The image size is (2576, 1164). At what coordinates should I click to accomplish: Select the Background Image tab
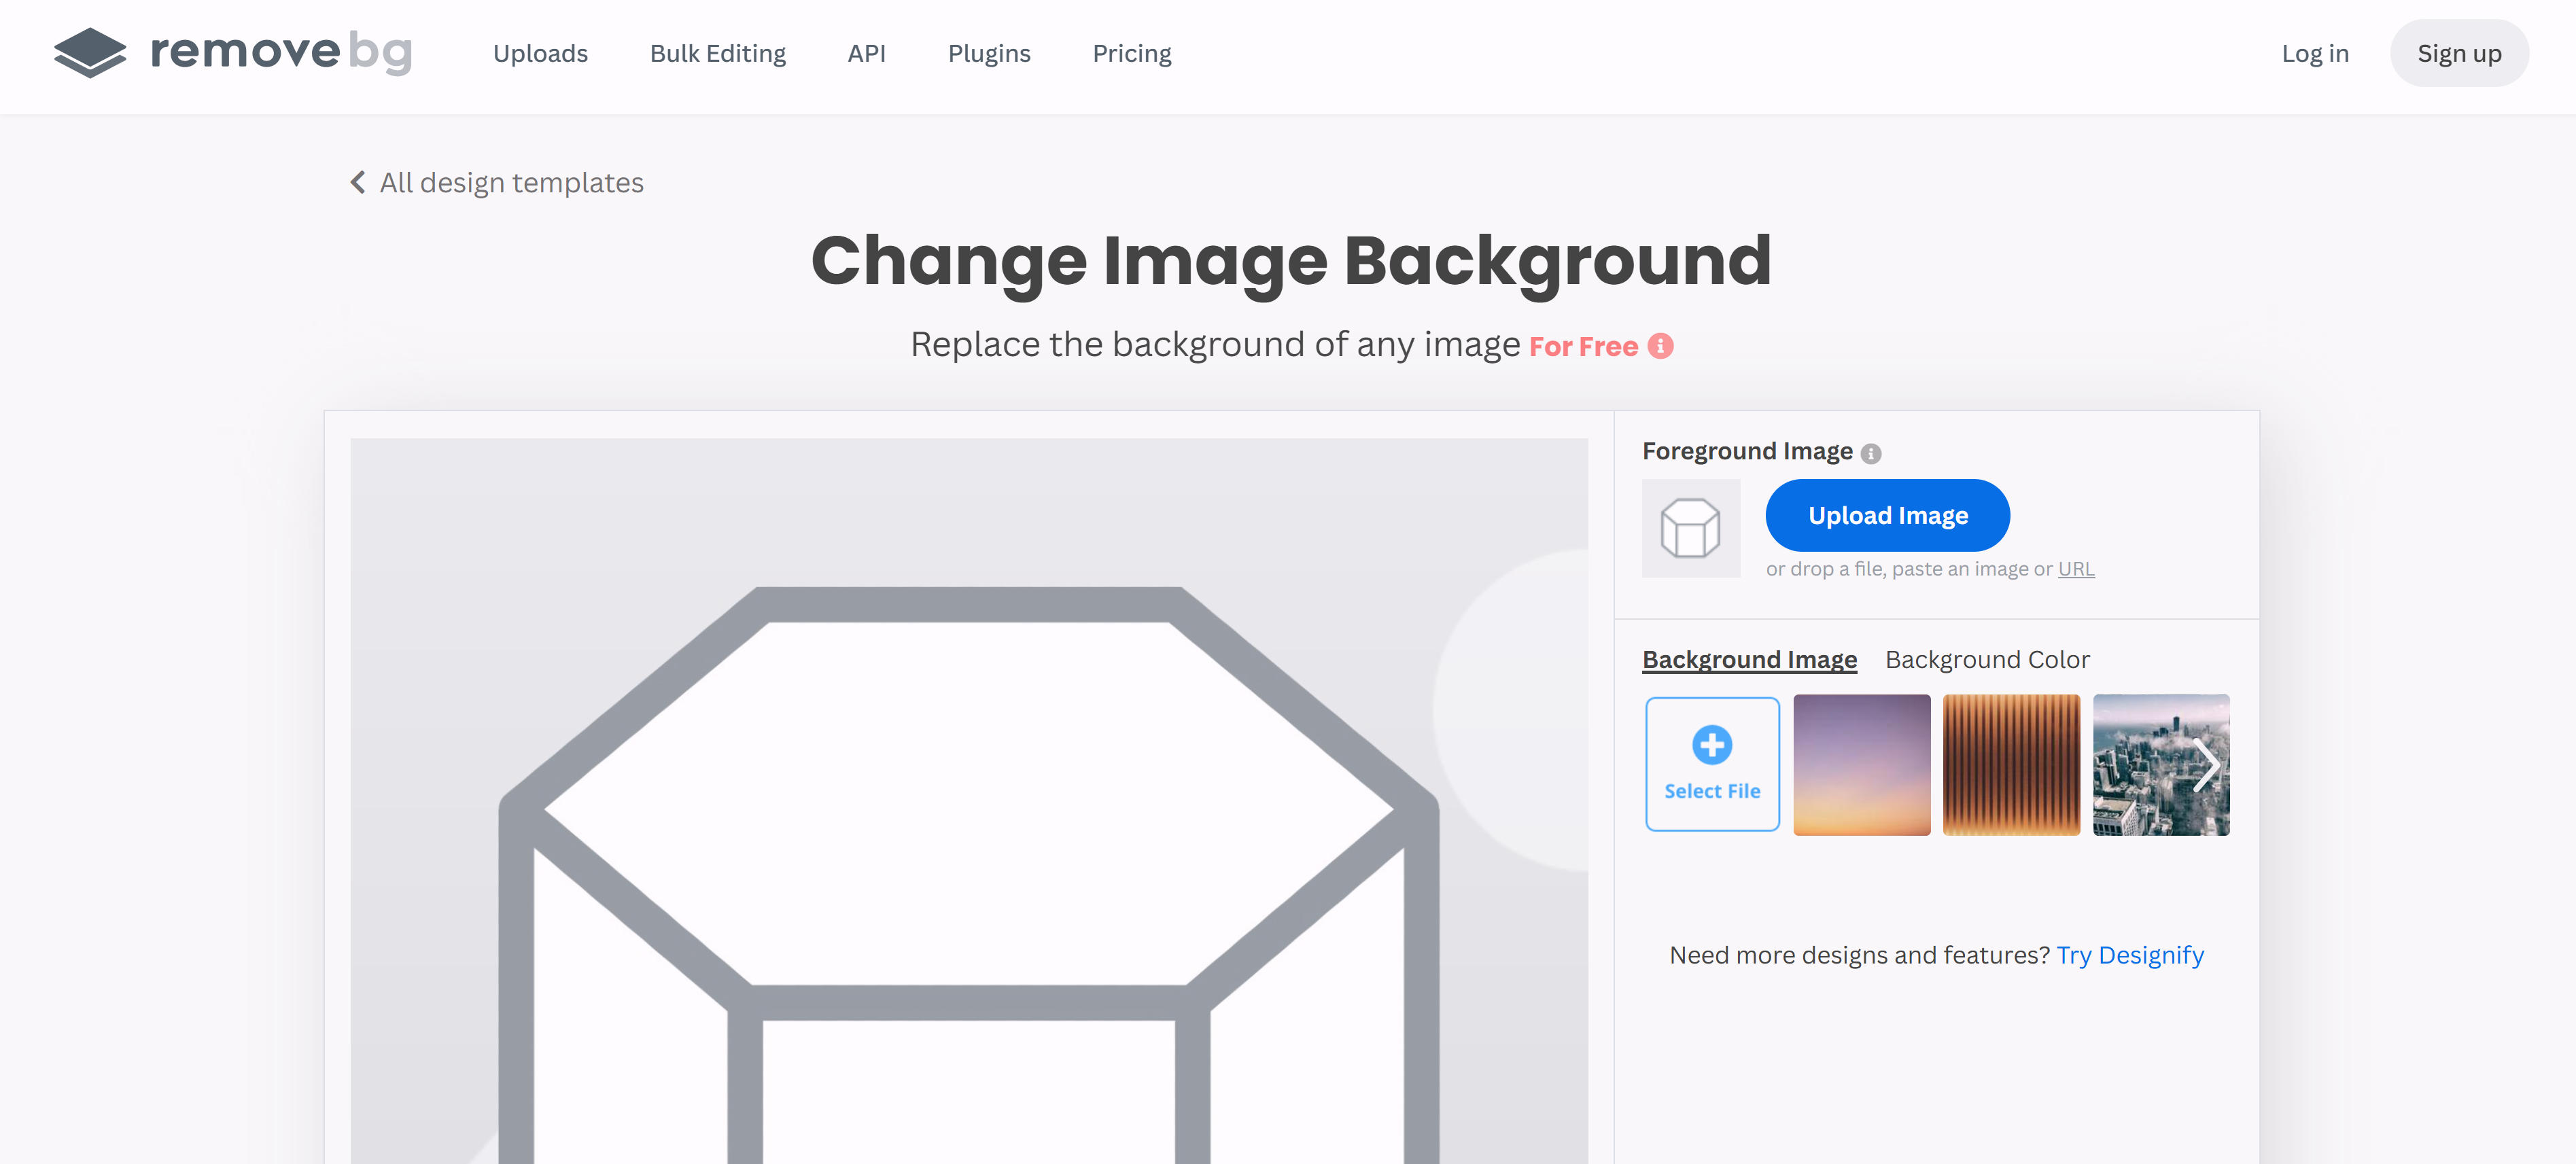click(1749, 660)
